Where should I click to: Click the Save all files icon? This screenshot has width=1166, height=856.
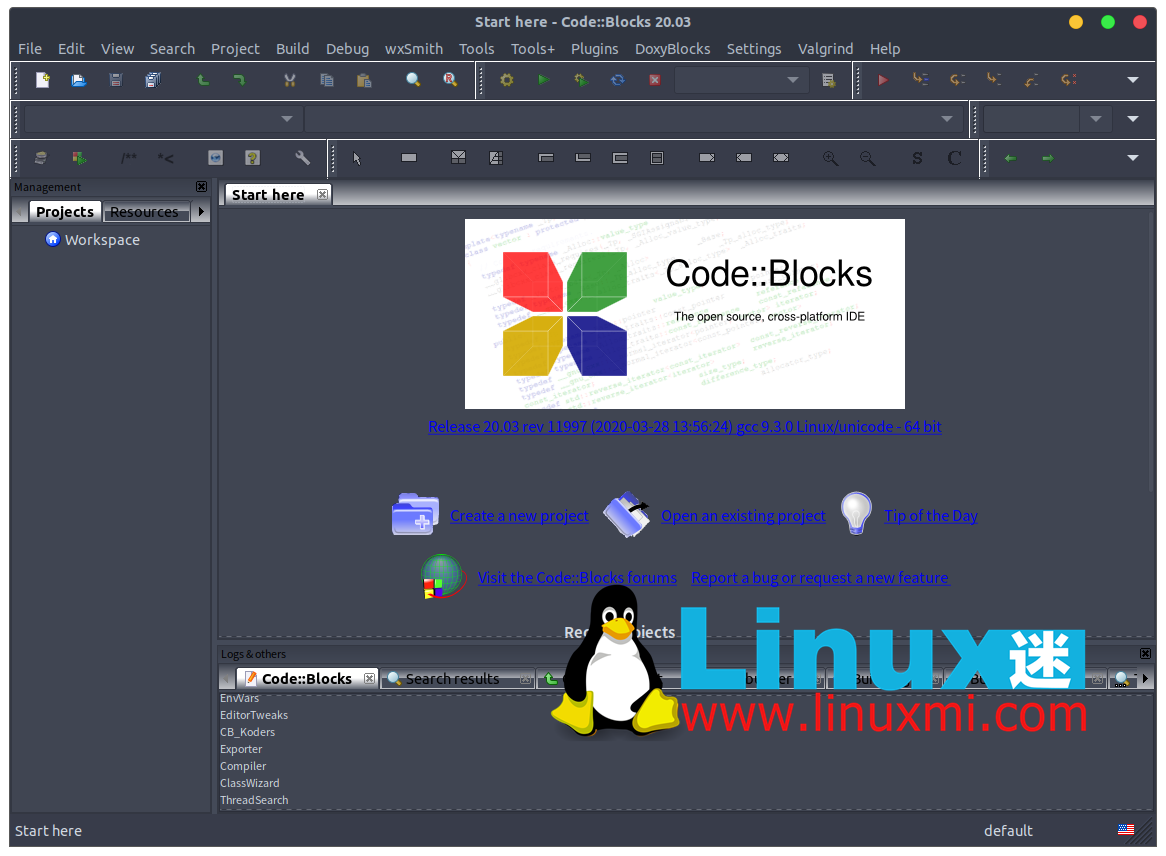pyautogui.click(x=152, y=80)
